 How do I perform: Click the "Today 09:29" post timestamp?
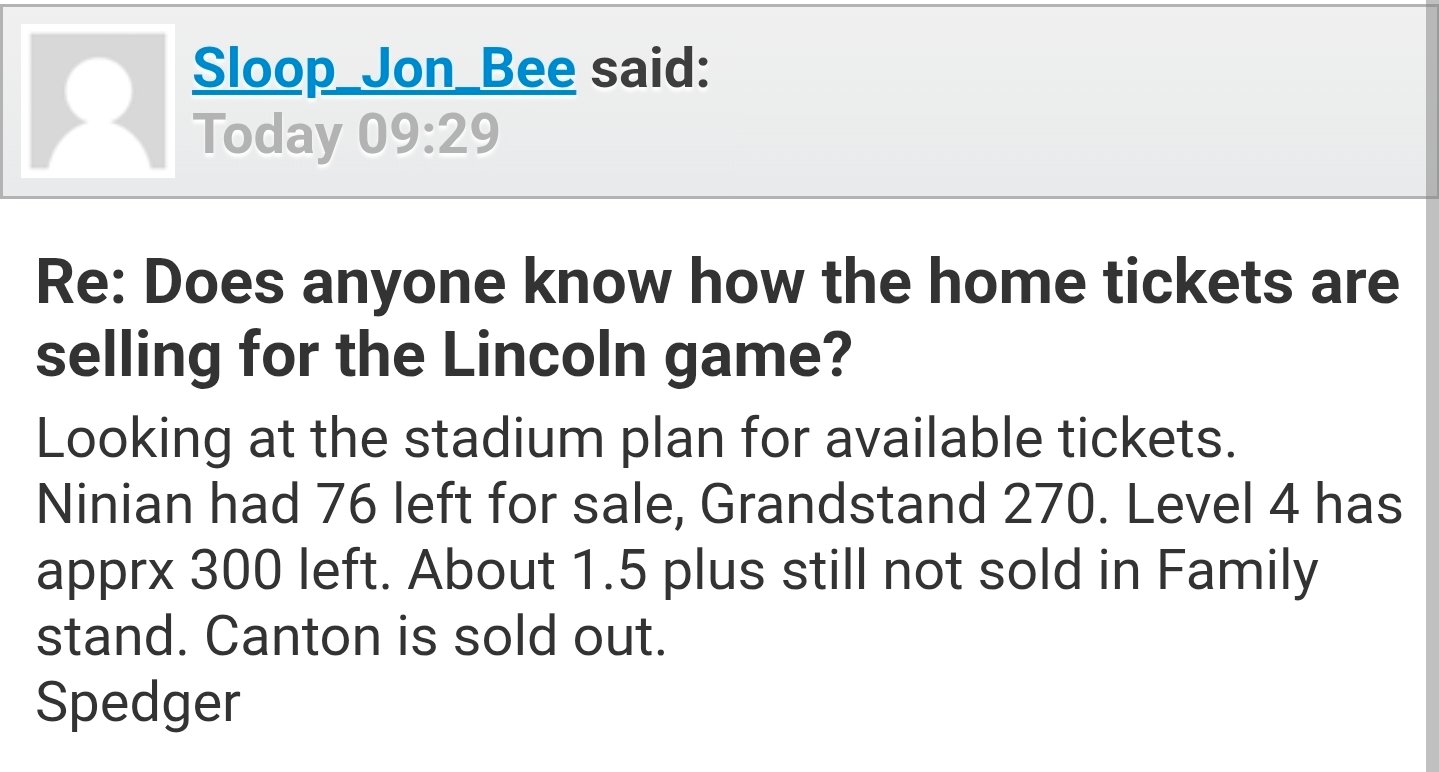click(x=347, y=134)
